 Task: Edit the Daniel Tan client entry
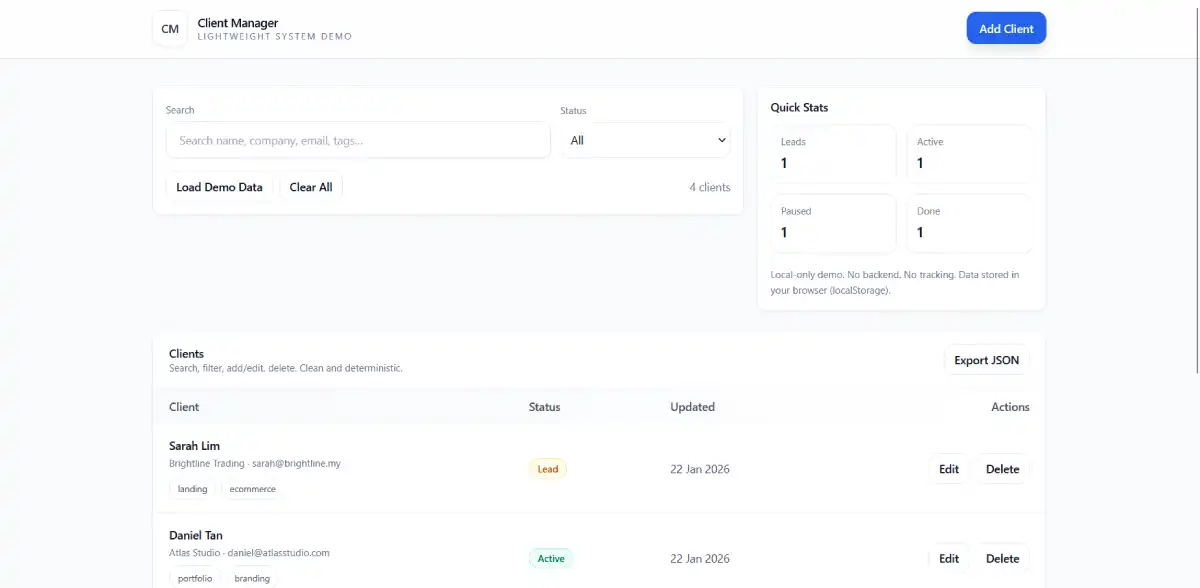tap(948, 558)
